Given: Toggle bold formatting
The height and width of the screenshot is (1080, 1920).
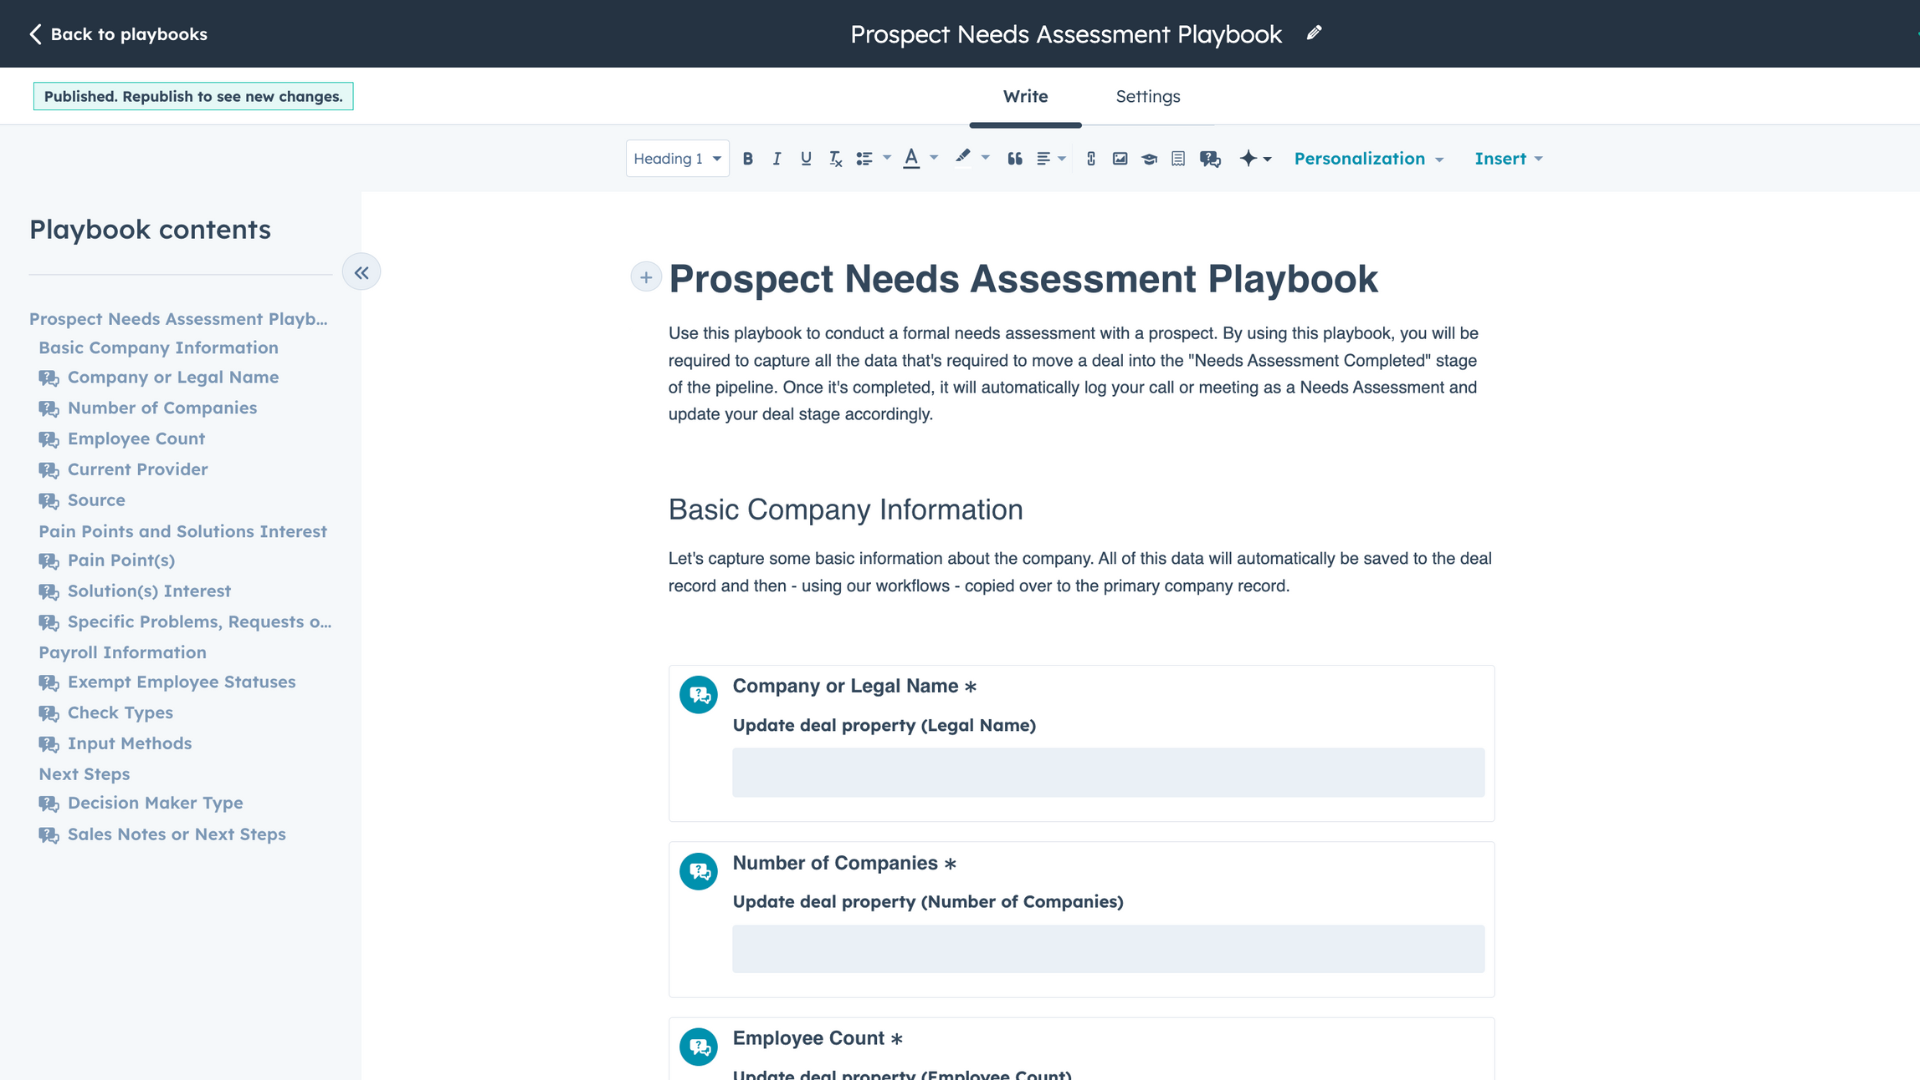Looking at the screenshot, I should 747,159.
